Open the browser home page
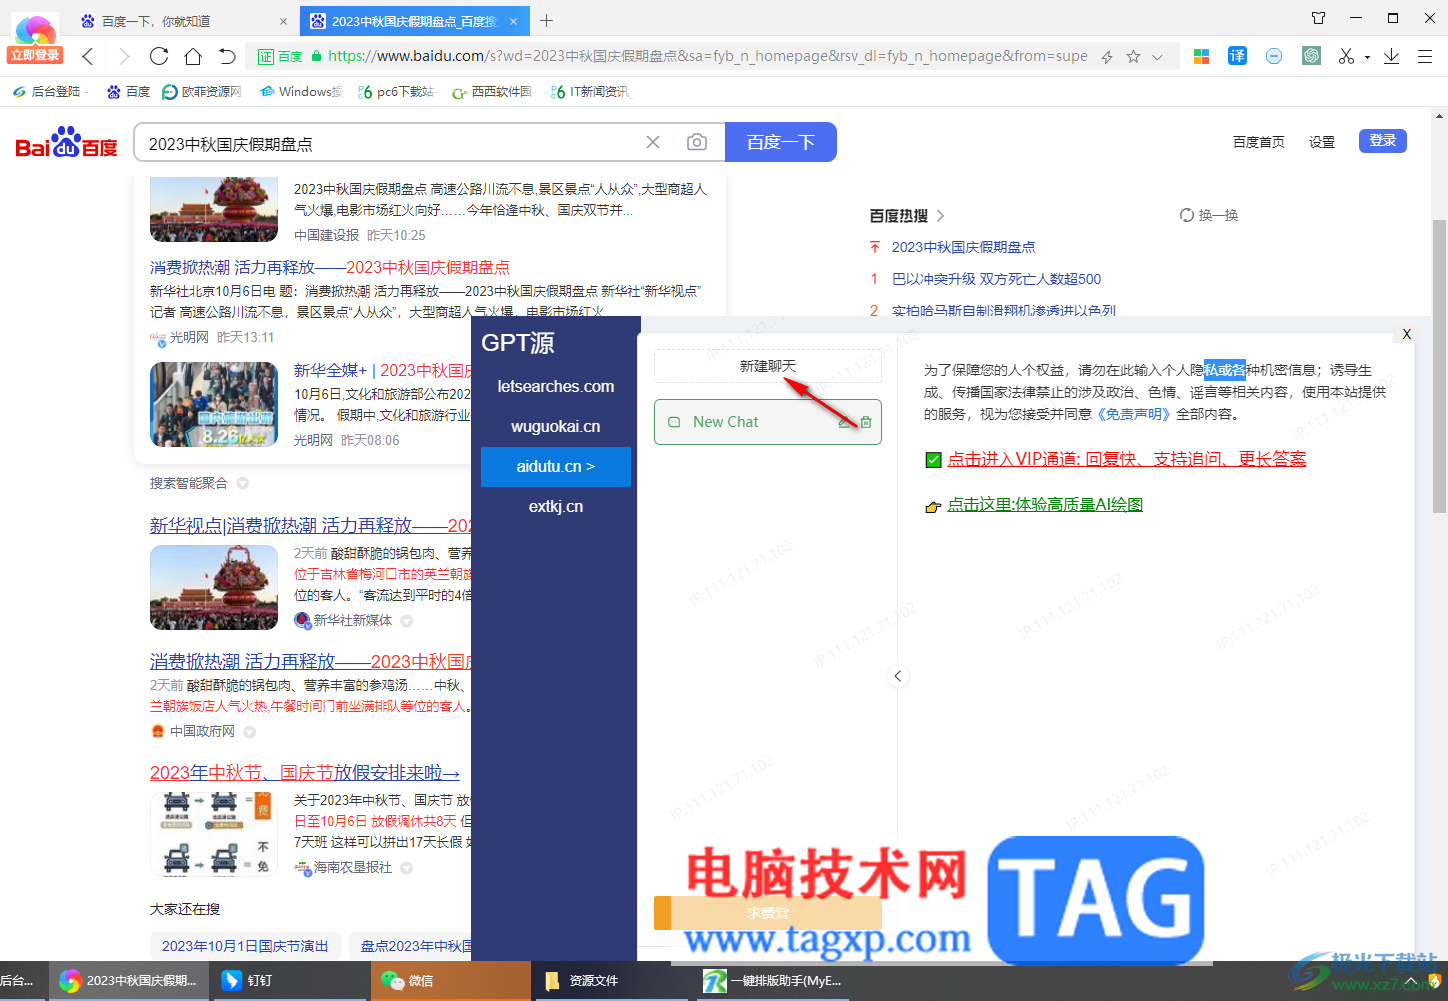 point(193,56)
